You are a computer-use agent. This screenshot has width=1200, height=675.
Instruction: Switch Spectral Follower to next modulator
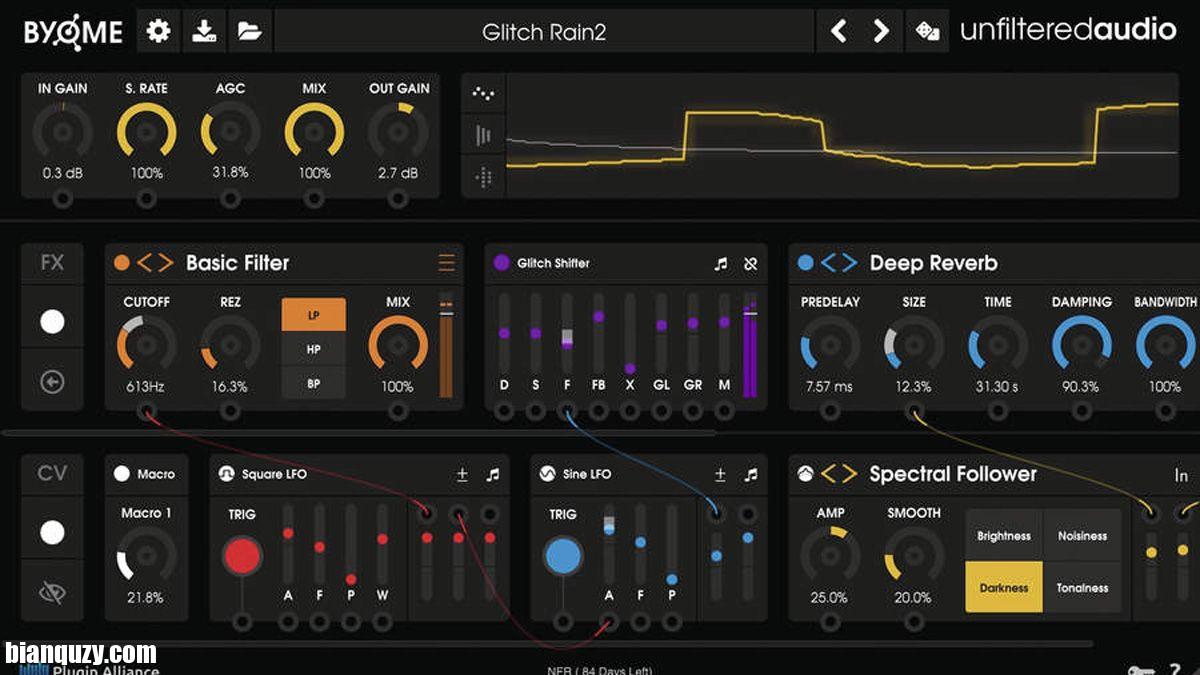(x=848, y=474)
